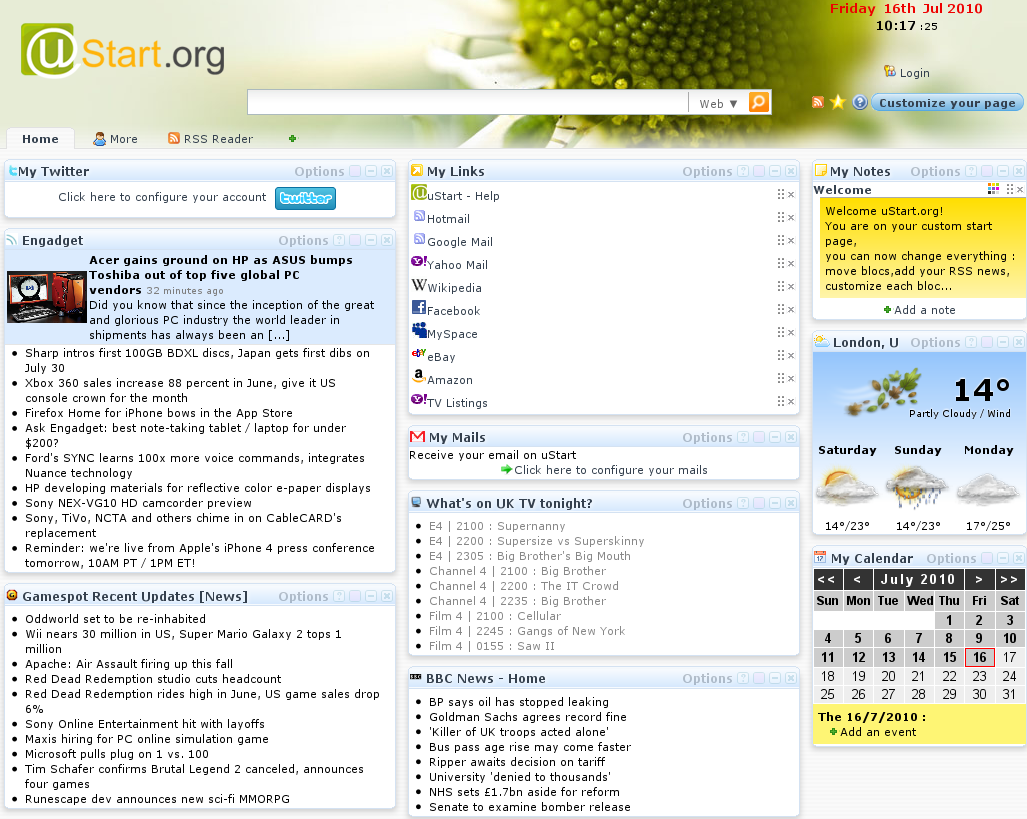1027x819 pixels.
Task: Expand Options for the BBC News widget
Action: pyautogui.click(x=707, y=678)
